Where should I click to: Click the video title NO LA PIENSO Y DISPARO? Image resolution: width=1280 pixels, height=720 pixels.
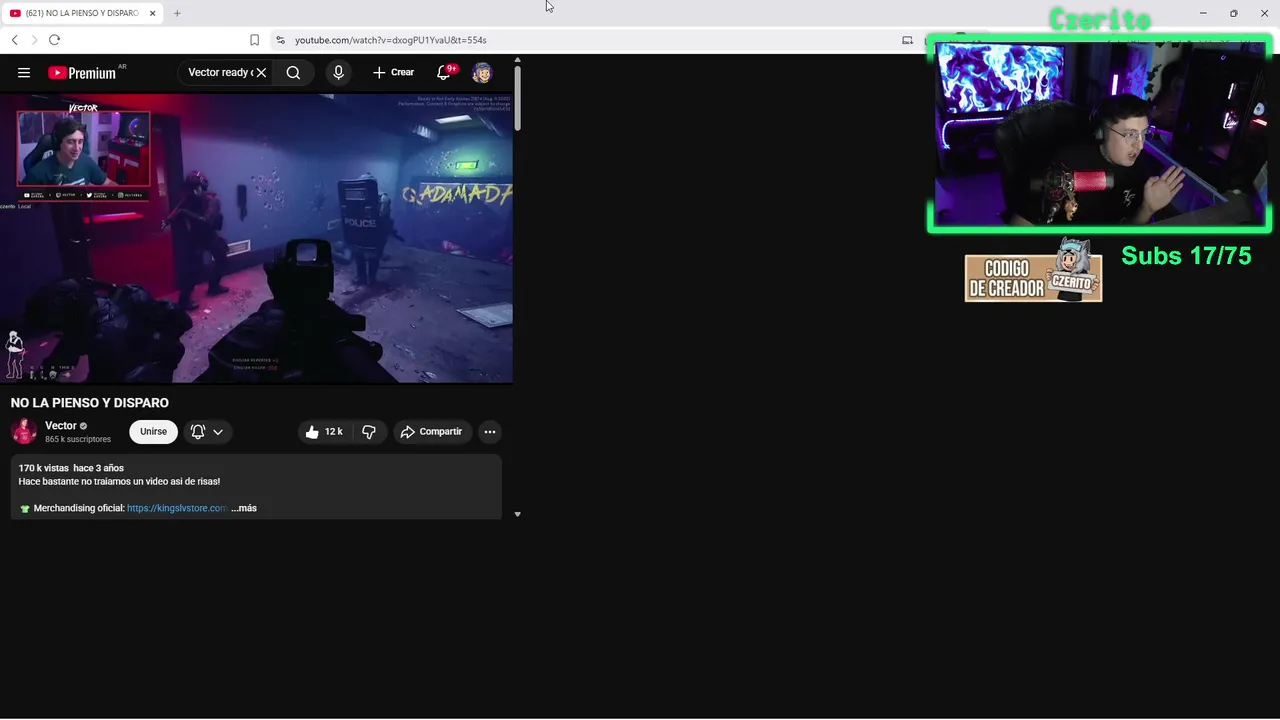coord(90,403)
